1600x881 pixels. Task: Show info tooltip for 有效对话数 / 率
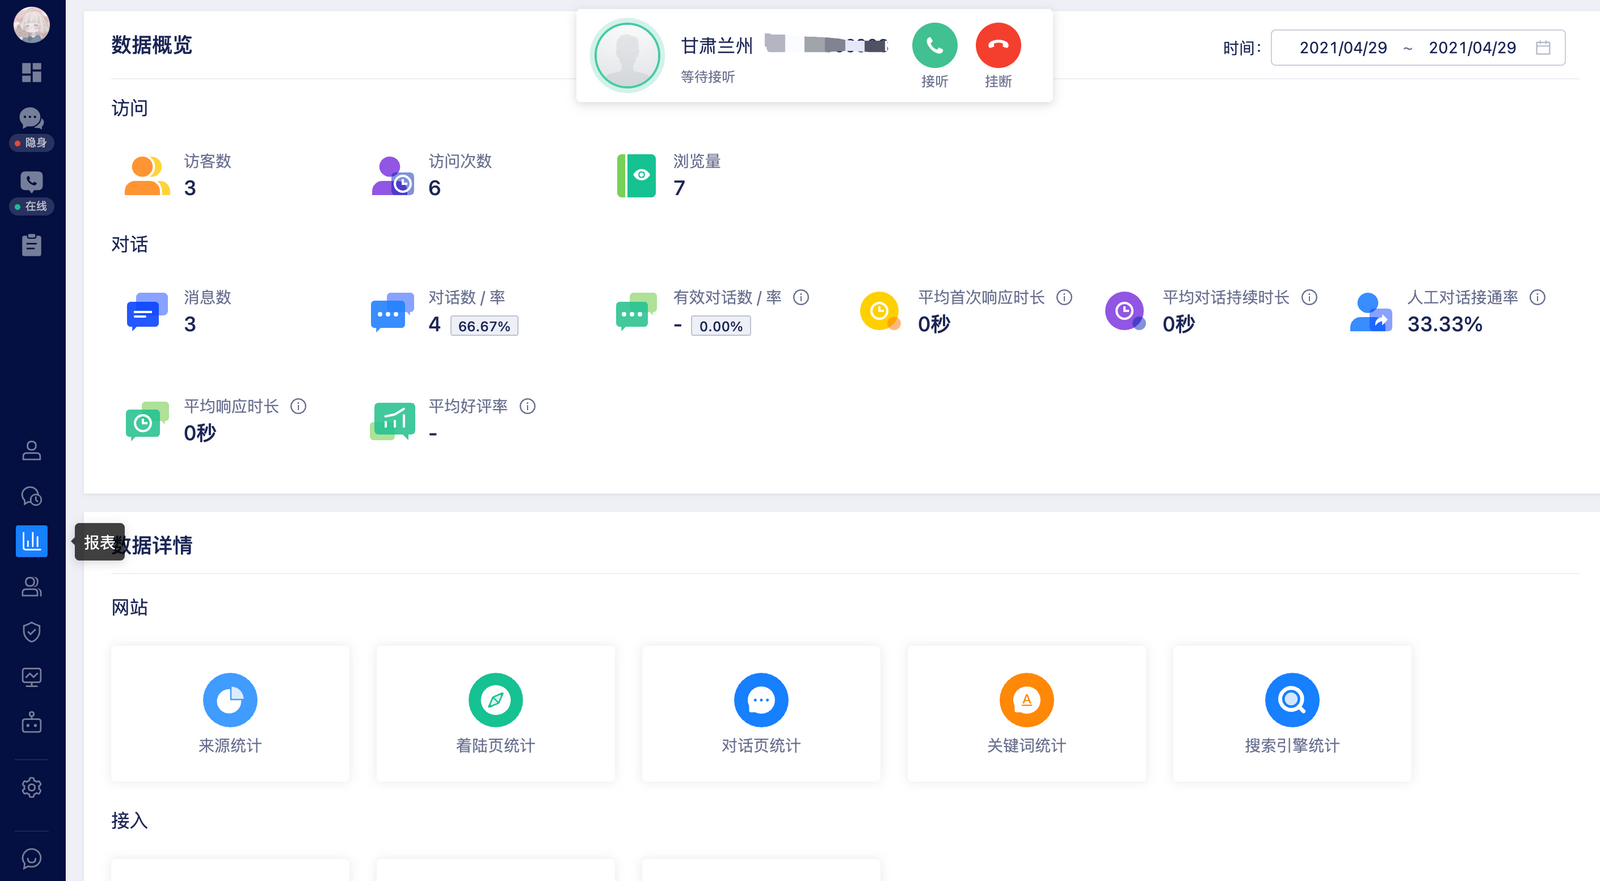pyautogui.click(x=801, y=297)
